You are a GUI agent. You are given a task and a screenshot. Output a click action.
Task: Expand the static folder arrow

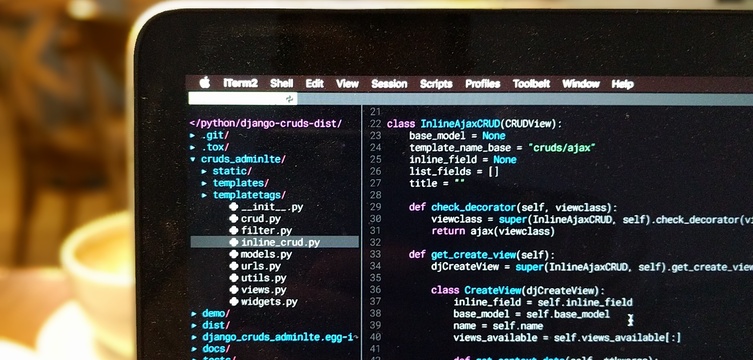click(204, 171)
